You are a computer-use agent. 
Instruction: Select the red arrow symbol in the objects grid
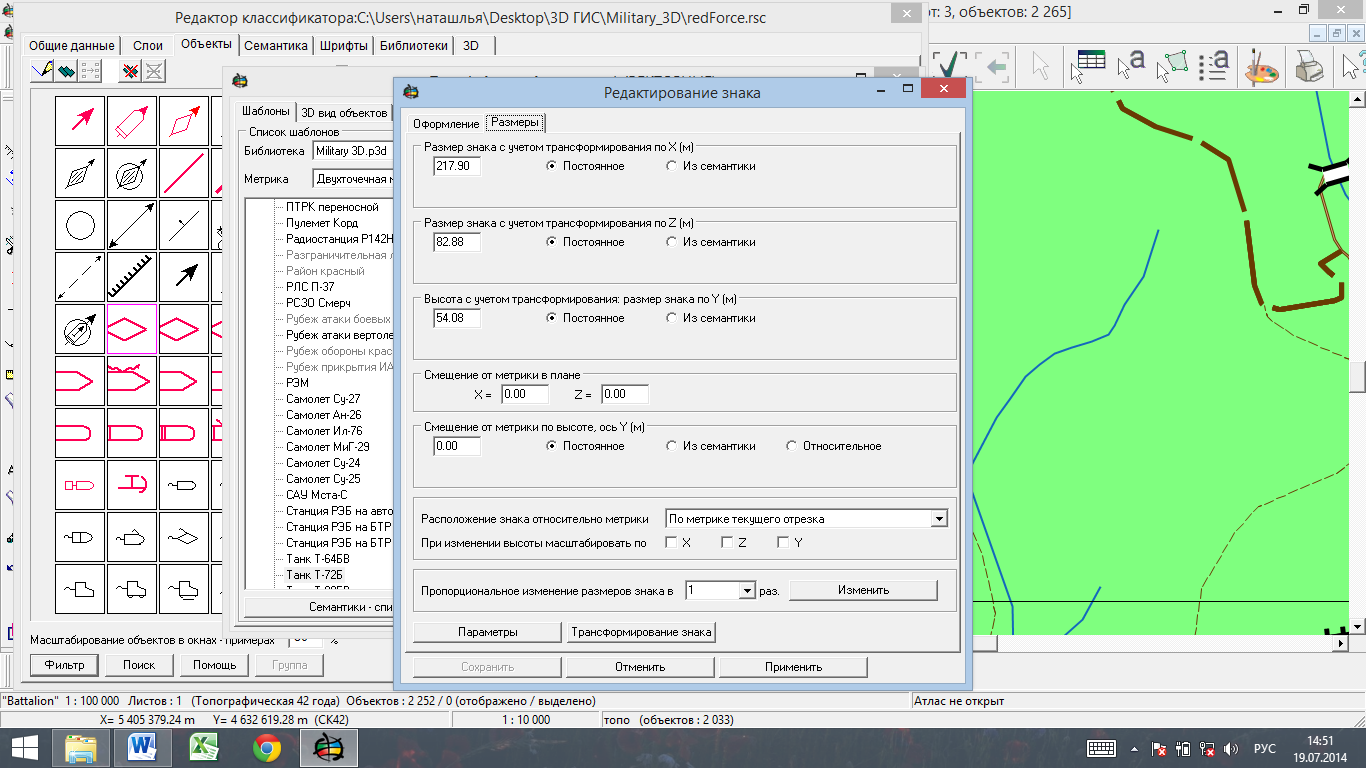(80, 122)
